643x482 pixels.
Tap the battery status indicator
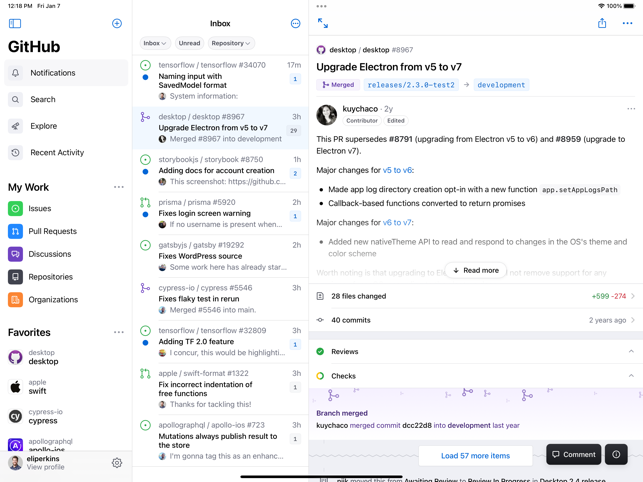pyautogui.click(x=629, y=6)
